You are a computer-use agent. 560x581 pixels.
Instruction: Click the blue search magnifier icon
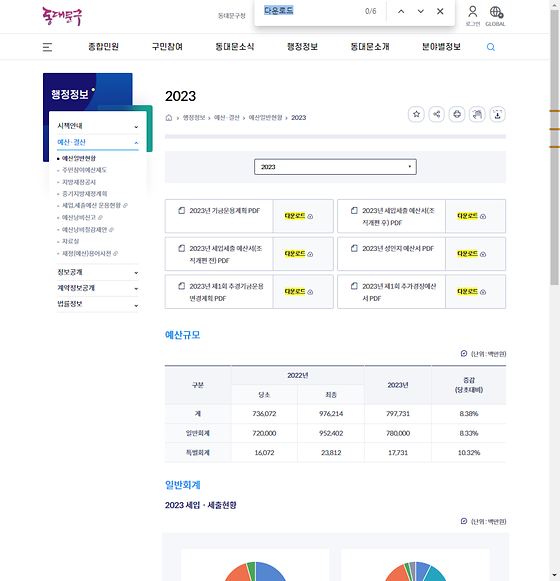tap(491, 47)
